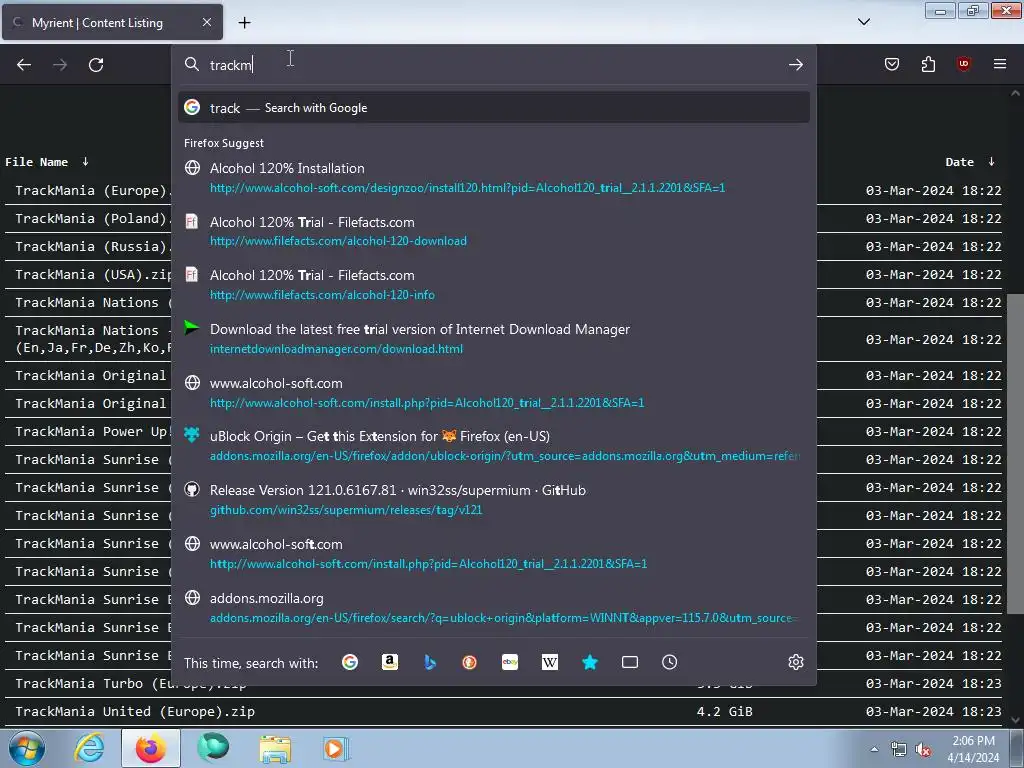Viewport: 1024px width, 768px height.
Task: Search open tabs with the tab icon
Action: click(630, 662)
